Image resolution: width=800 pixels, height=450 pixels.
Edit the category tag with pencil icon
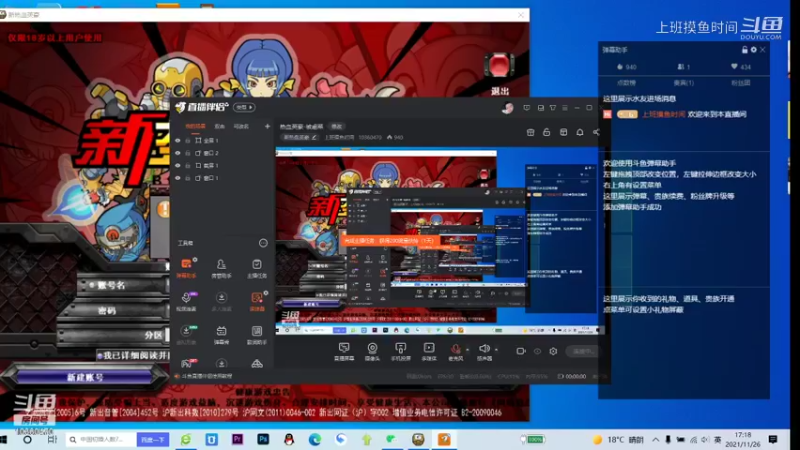(x=300, y=137)
